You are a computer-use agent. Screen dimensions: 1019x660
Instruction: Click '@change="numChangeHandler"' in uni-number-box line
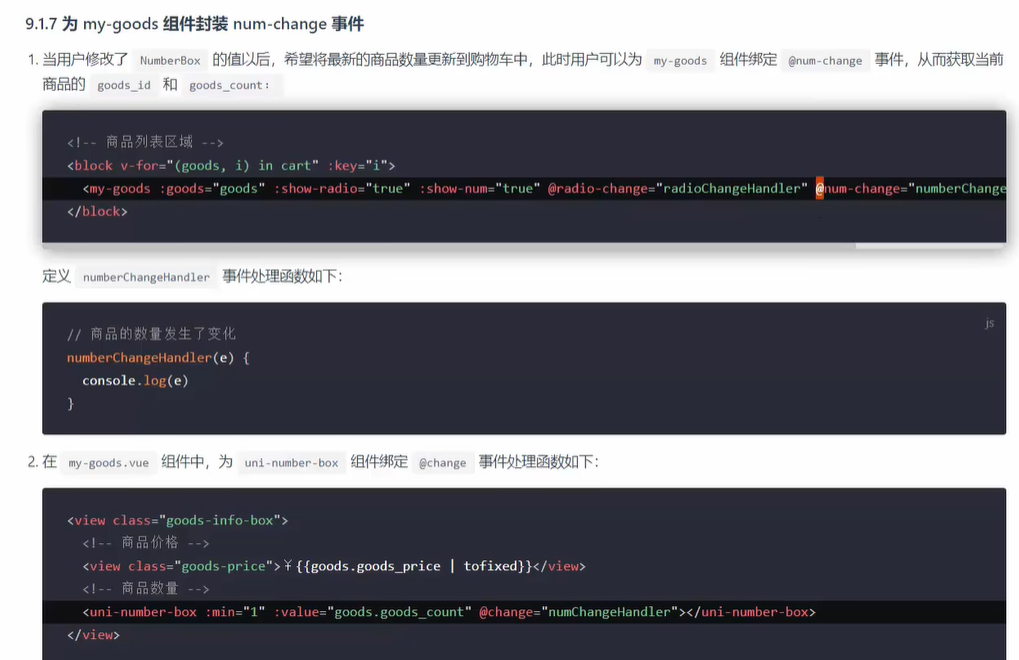[x=578, y=612]
